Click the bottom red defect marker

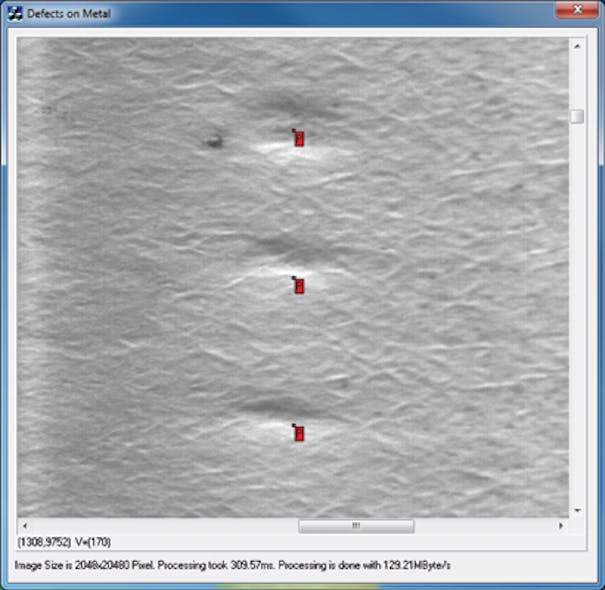click(298, 433)
